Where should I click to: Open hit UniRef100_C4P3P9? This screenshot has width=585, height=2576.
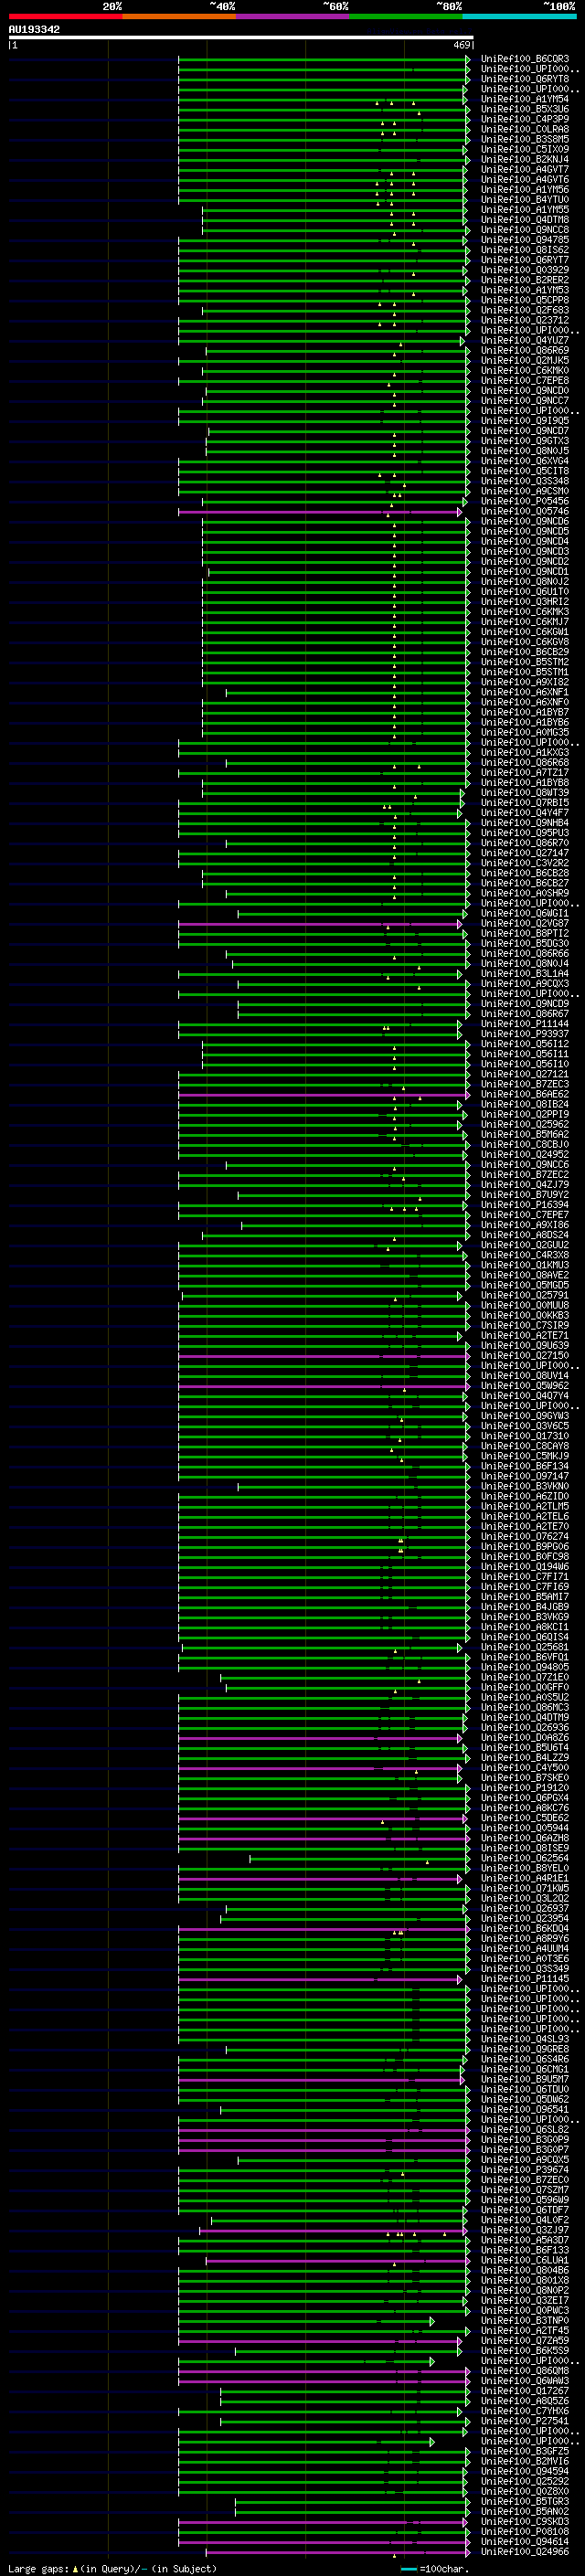click(525, 119)
